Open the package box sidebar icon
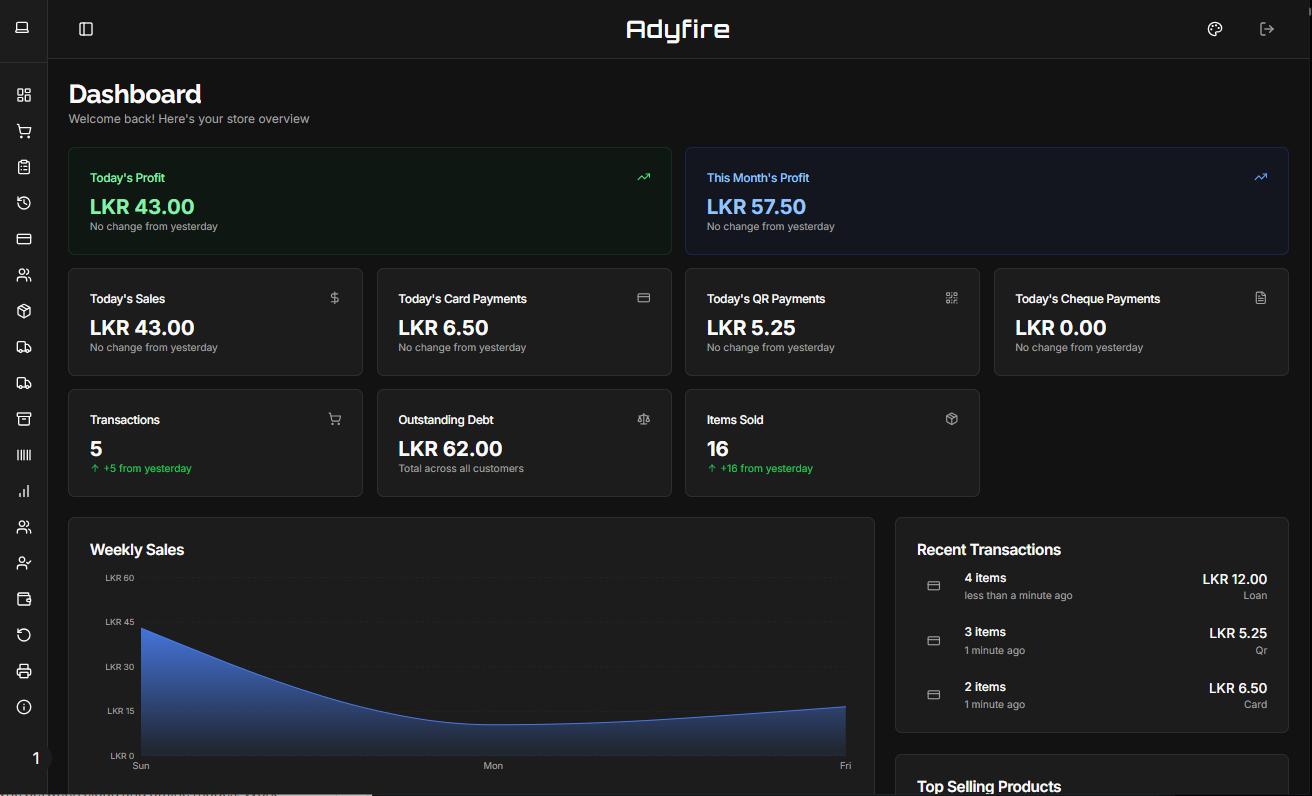 tap(24, 311)
